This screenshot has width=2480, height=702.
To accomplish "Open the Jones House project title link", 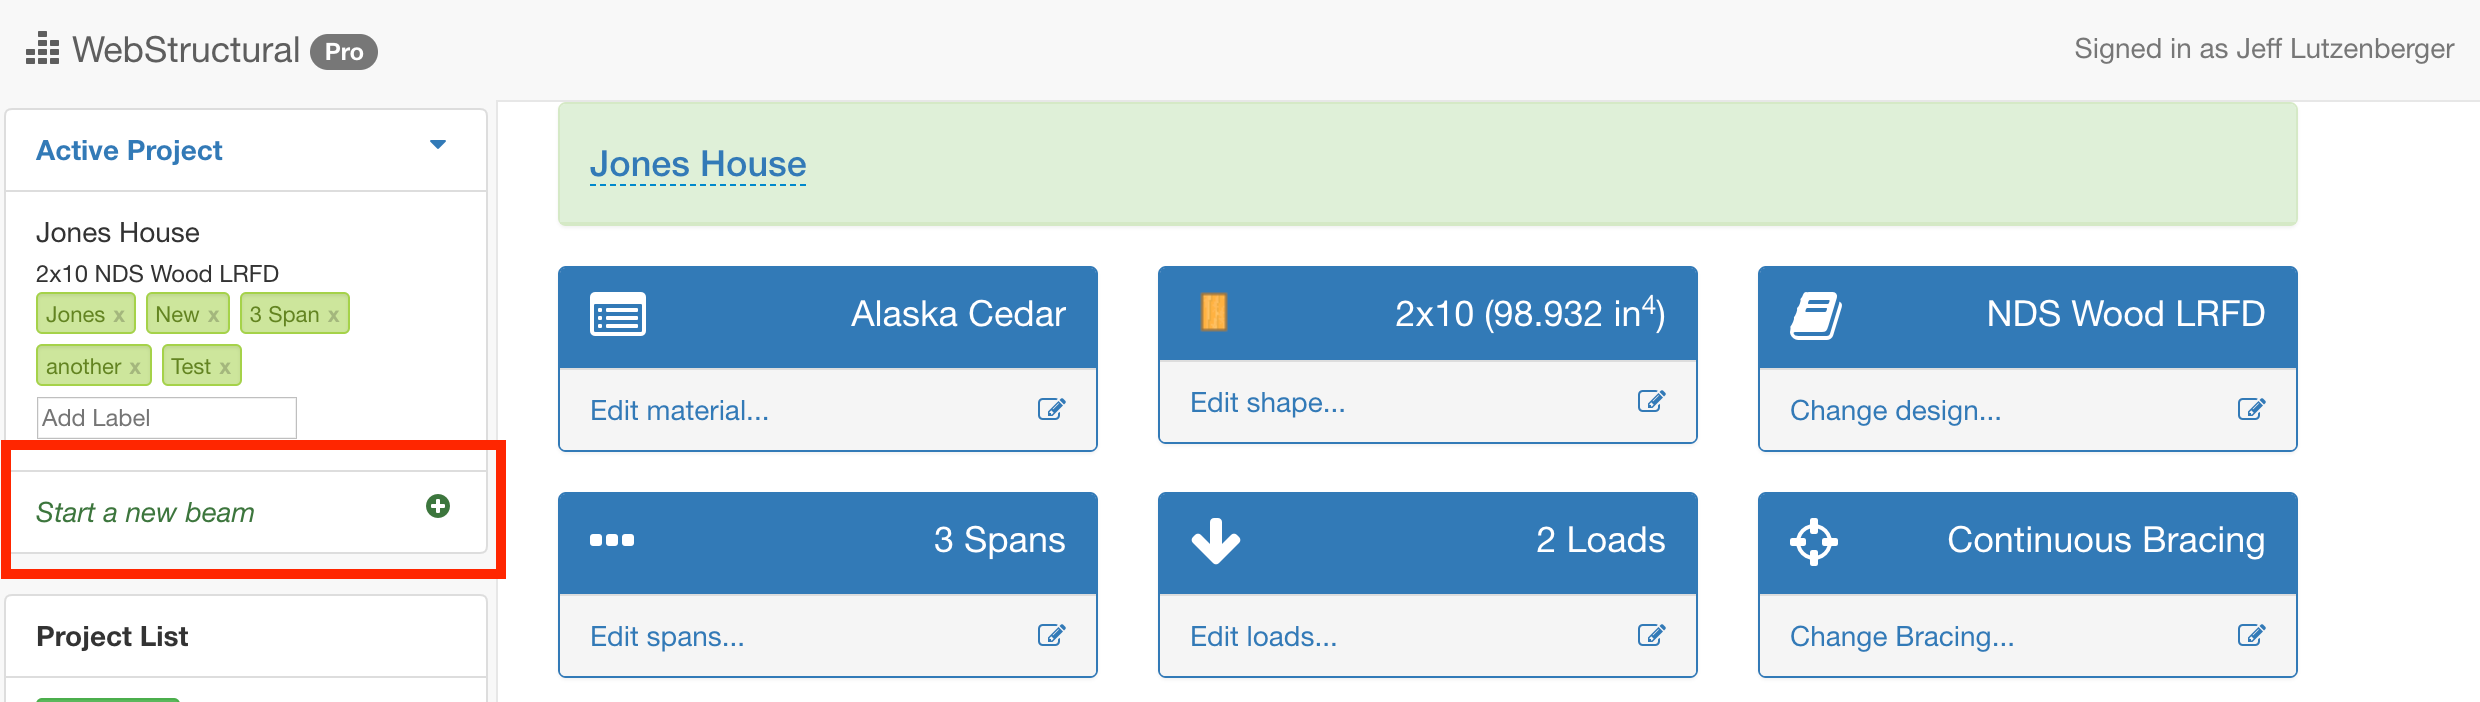I will (x=697, y=164).
